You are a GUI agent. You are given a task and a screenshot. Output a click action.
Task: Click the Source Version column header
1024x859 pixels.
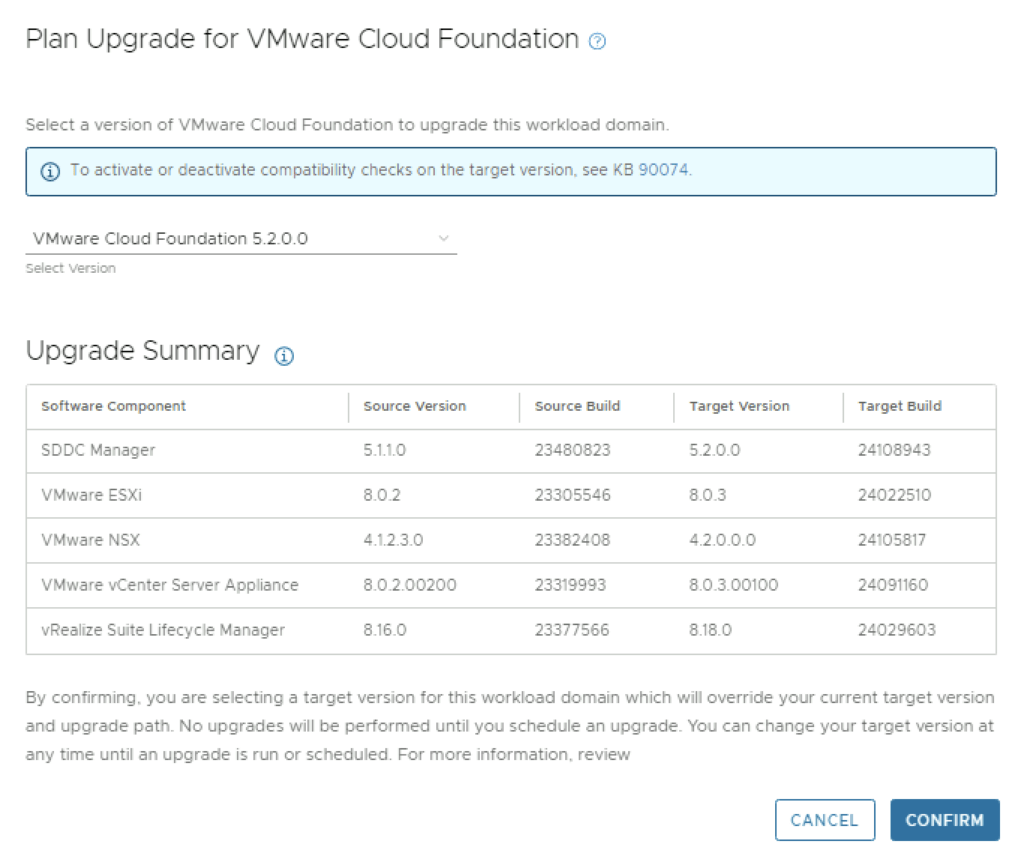click(x=414, y=406)
